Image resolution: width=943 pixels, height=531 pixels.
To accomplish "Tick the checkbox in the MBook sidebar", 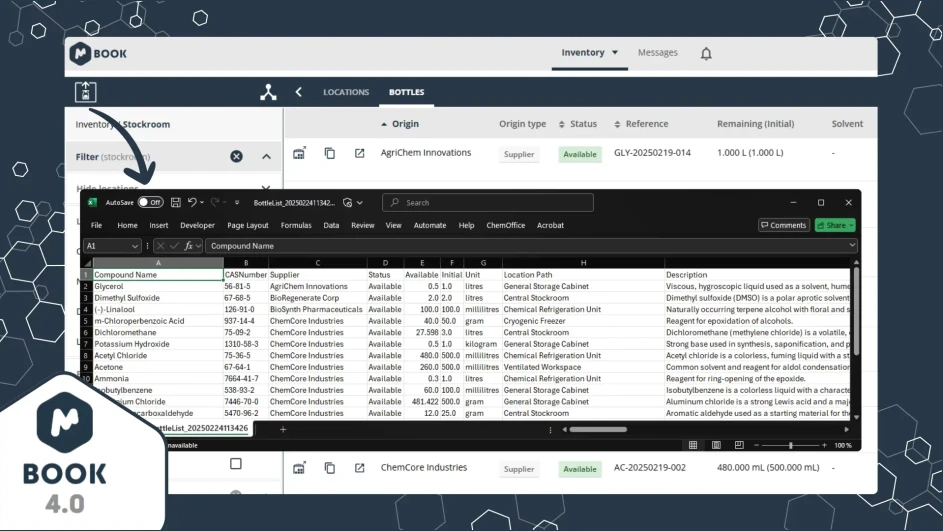I will [236, 464].
